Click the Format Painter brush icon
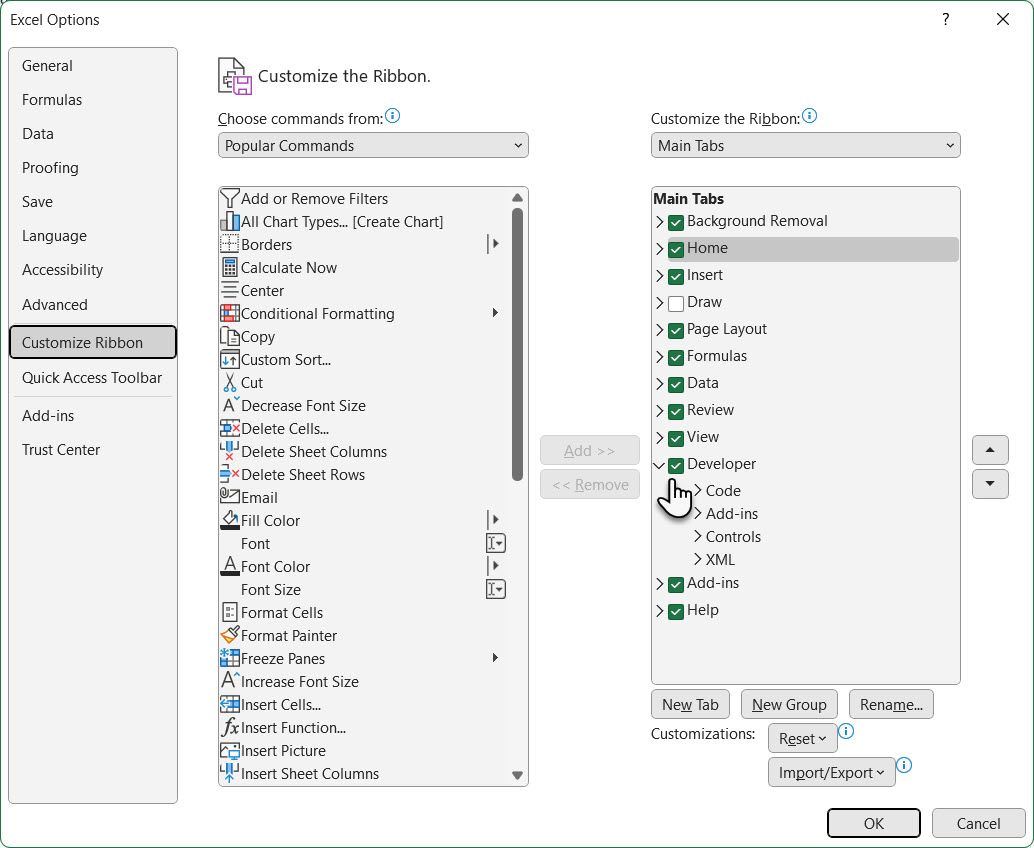The image size is (1034, 848). (x=229, y=636)
